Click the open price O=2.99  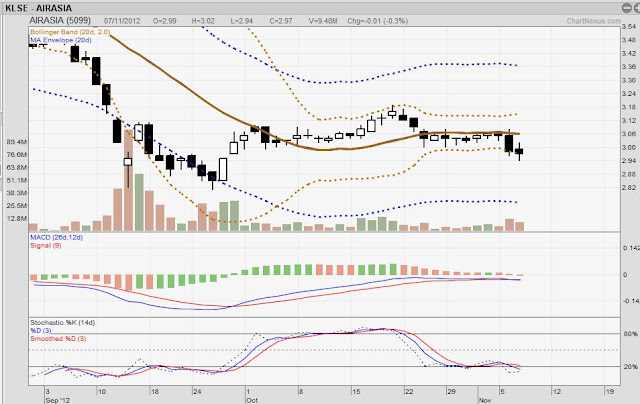click(164, 21)
